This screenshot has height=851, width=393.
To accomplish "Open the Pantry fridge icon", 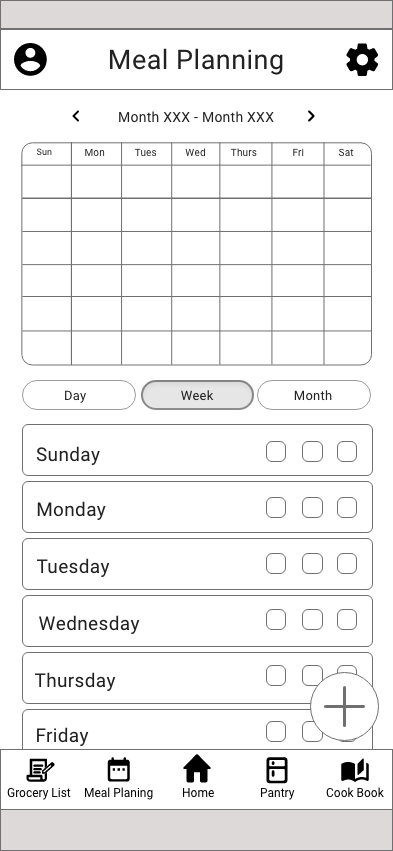I will 277,770.
